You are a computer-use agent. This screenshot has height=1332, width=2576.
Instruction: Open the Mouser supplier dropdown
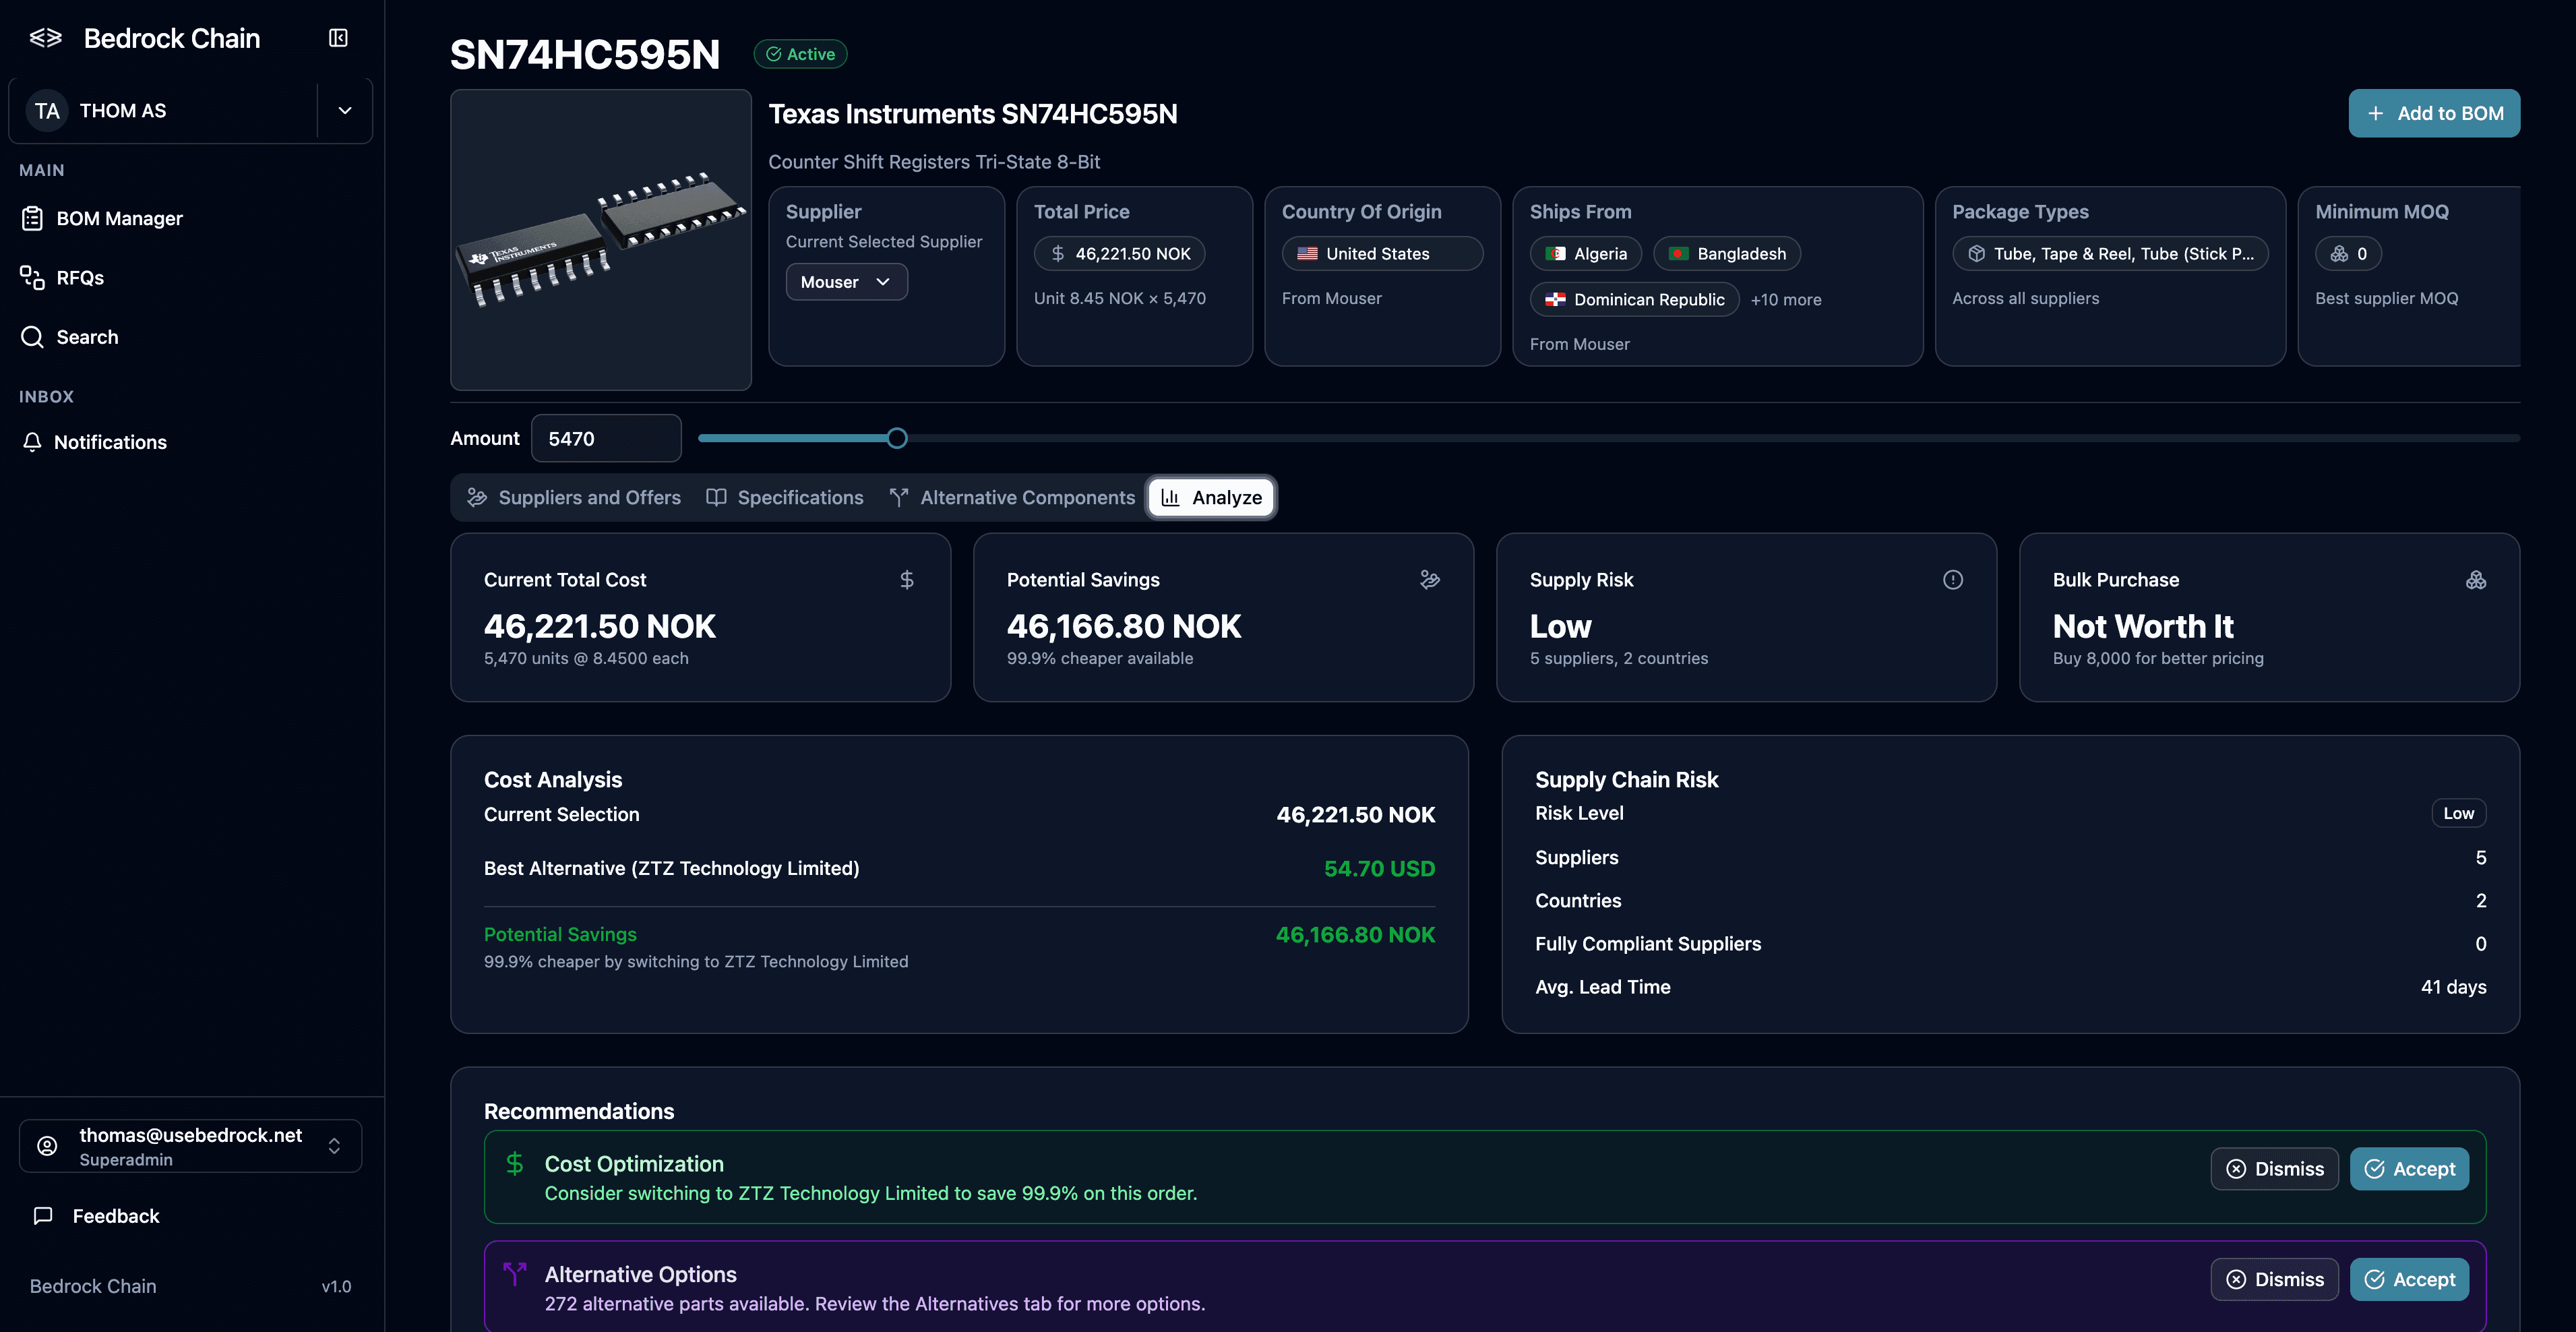click(x=846, y=282)
